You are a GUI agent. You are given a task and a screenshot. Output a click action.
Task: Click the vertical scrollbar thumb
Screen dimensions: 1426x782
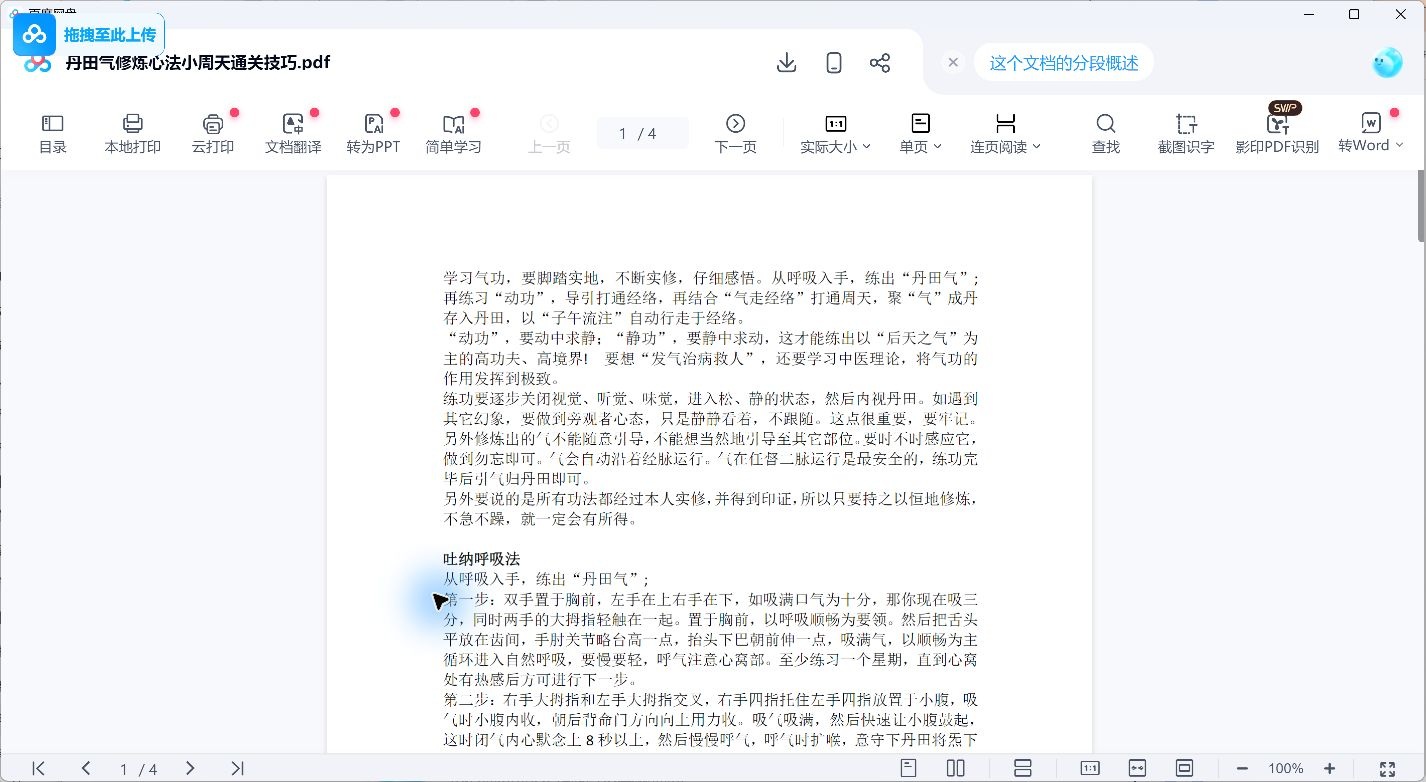[1421, 205]
